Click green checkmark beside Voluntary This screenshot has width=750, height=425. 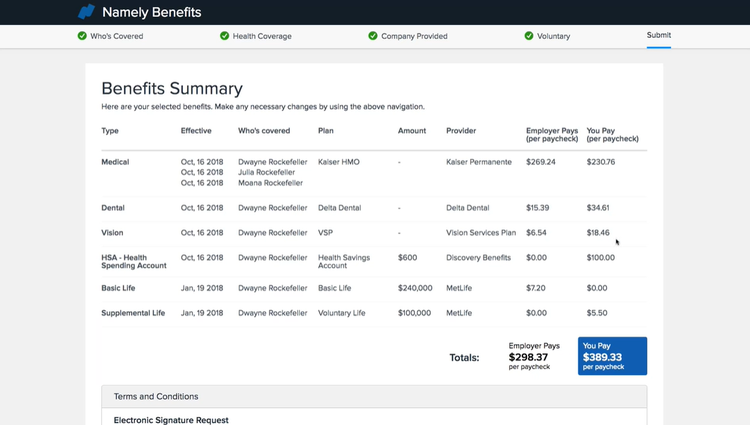click(529, 36)
